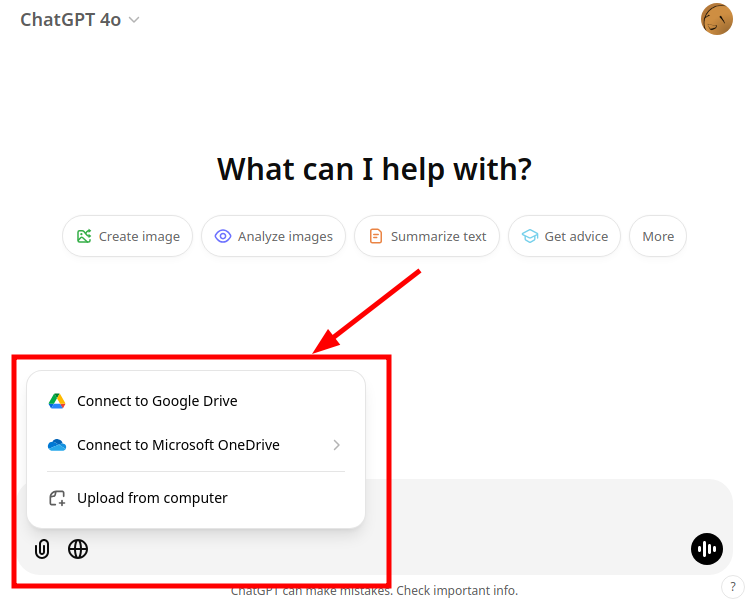Click the Summarize text suggestion chip
Screen dimensions: 748x603
(x=427, y=236)
